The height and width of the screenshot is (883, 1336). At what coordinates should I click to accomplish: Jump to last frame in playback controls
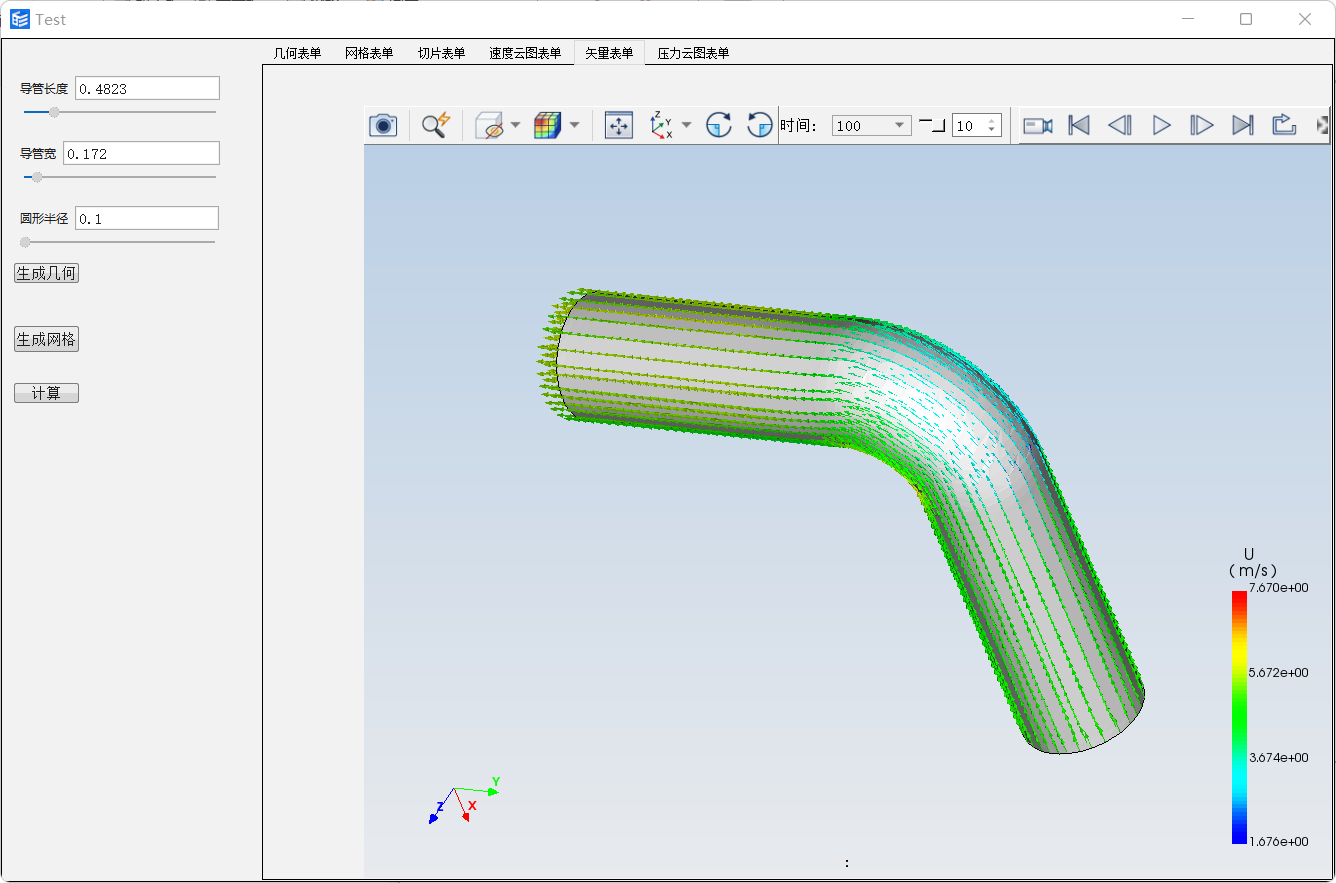point(1243,125)
